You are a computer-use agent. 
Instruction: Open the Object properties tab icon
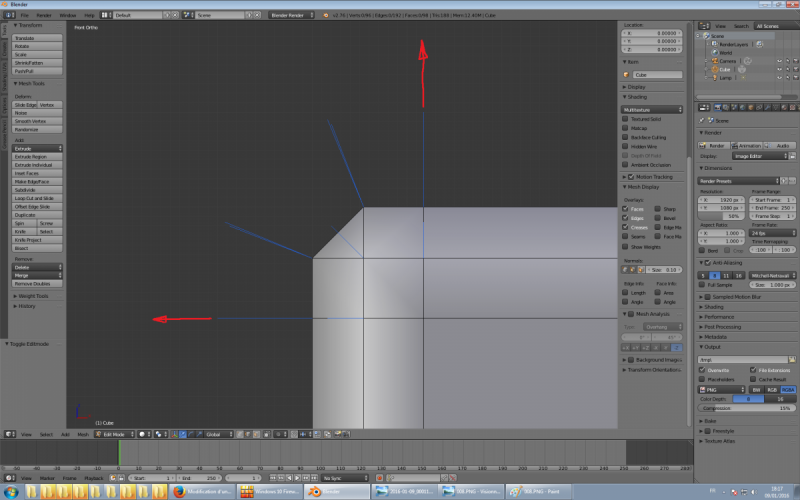pyautogui.click(x=751, y=107)
